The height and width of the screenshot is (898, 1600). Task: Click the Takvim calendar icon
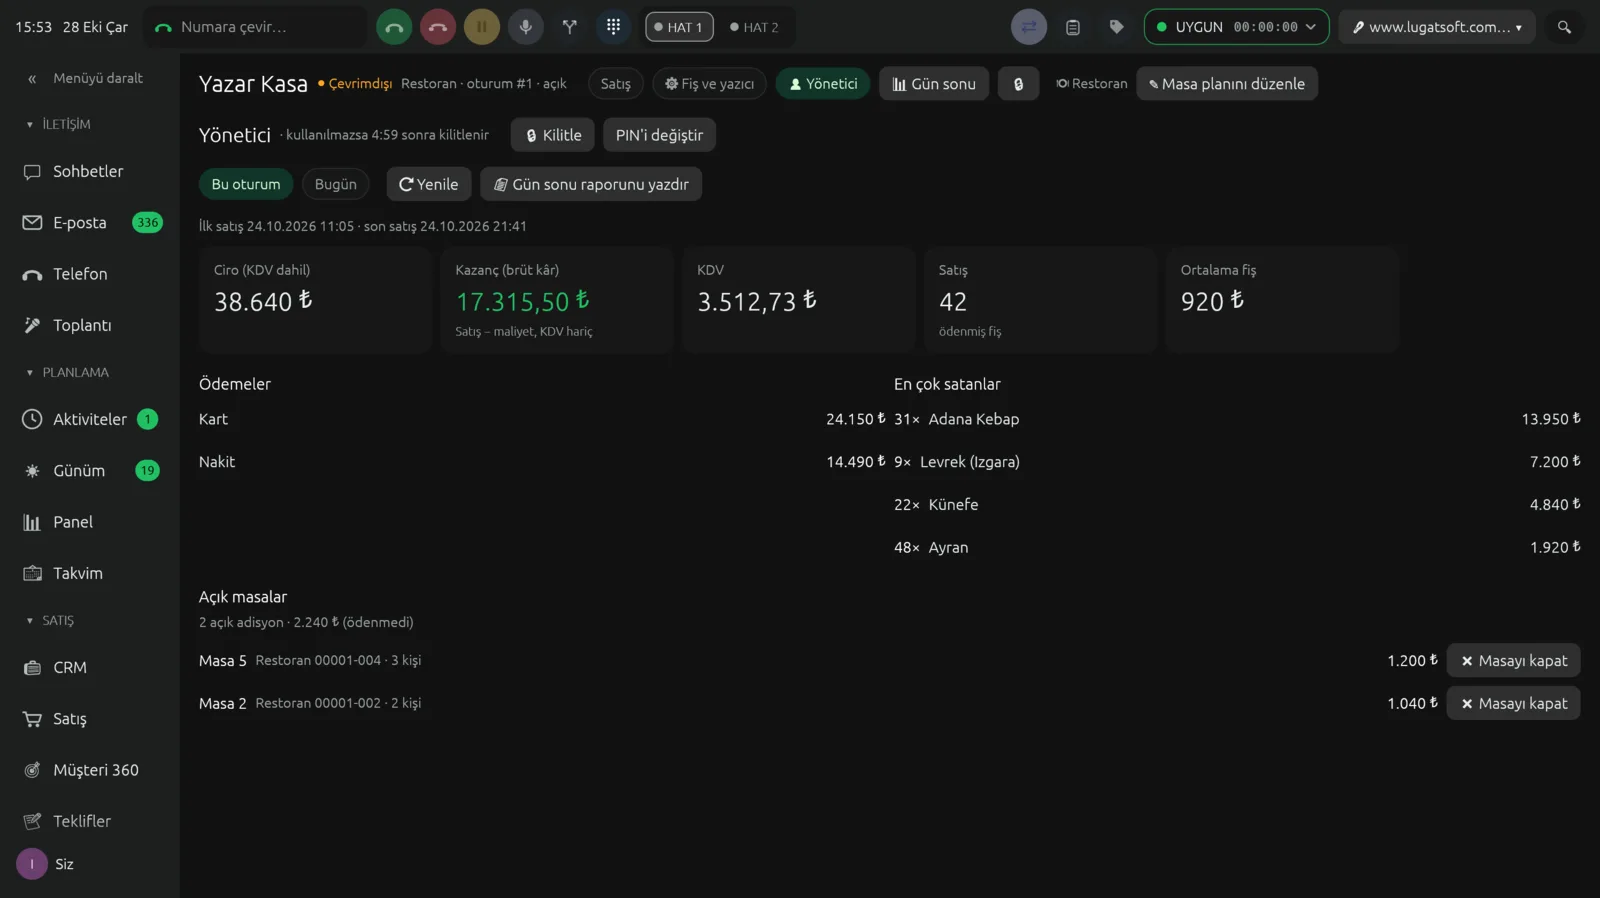click(x=32, y=573)
